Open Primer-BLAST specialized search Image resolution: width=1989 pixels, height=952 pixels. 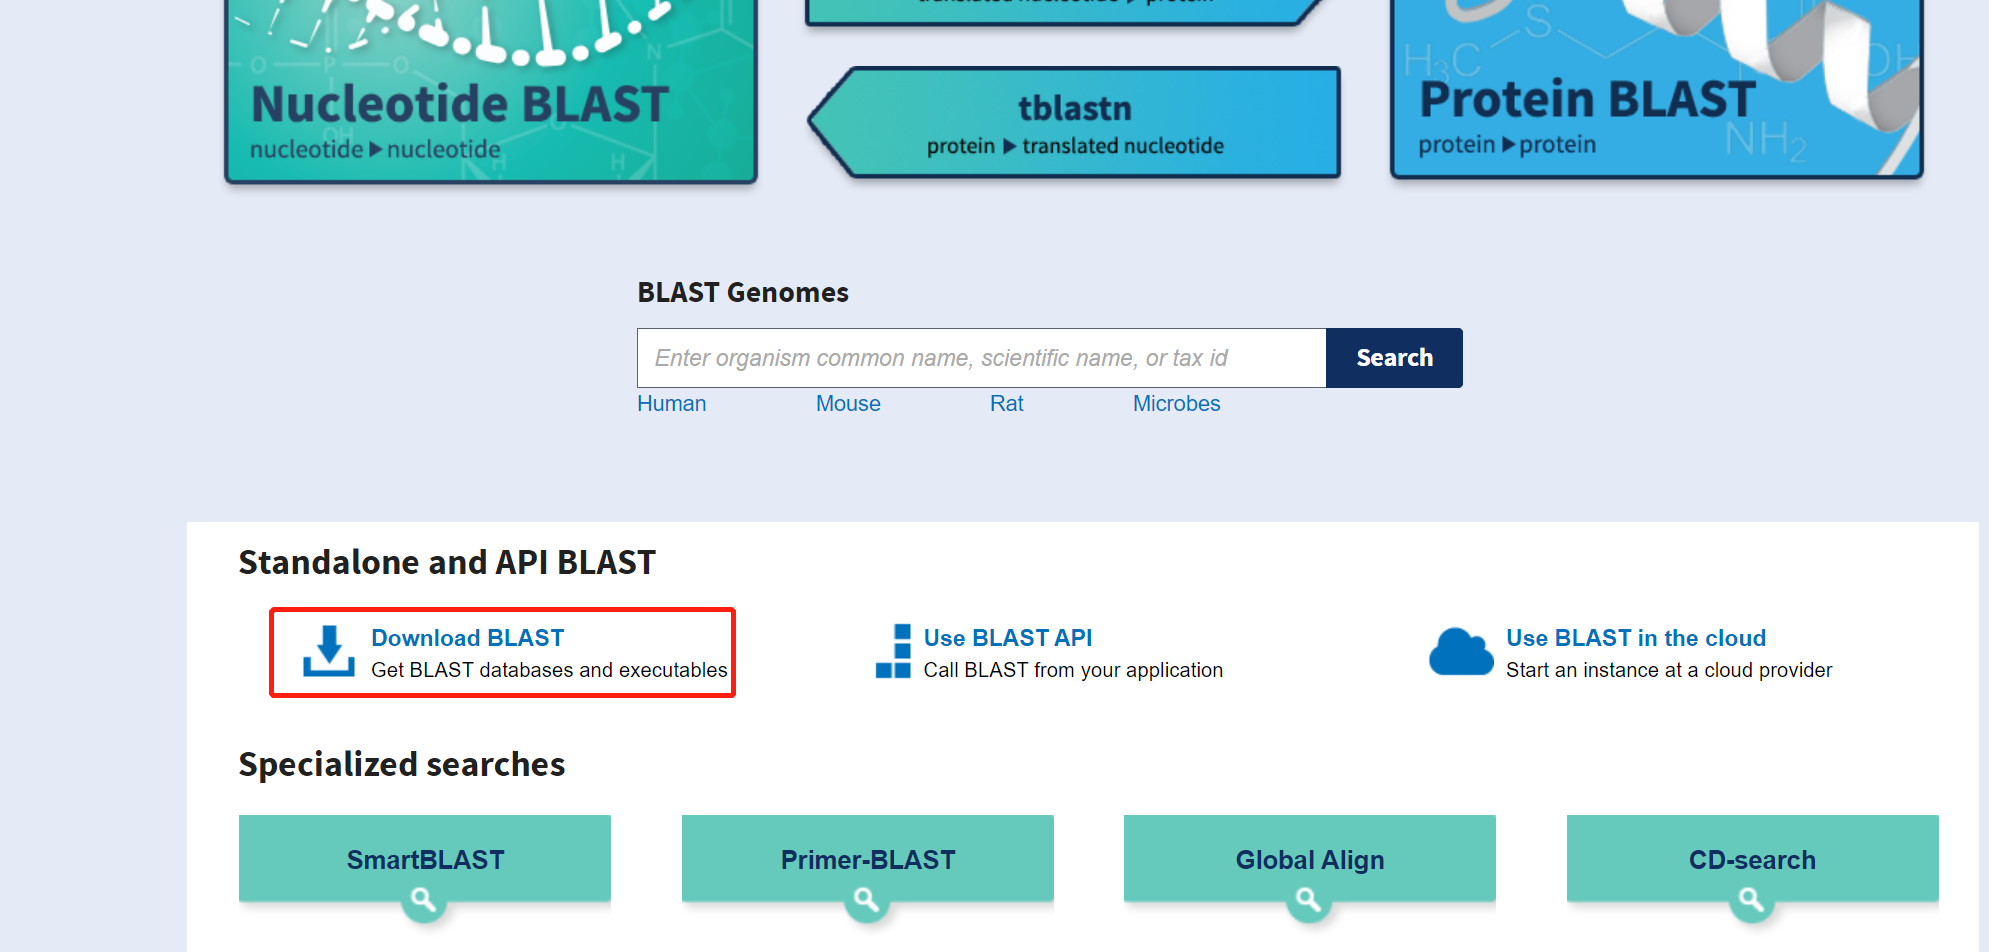(866, 858)
